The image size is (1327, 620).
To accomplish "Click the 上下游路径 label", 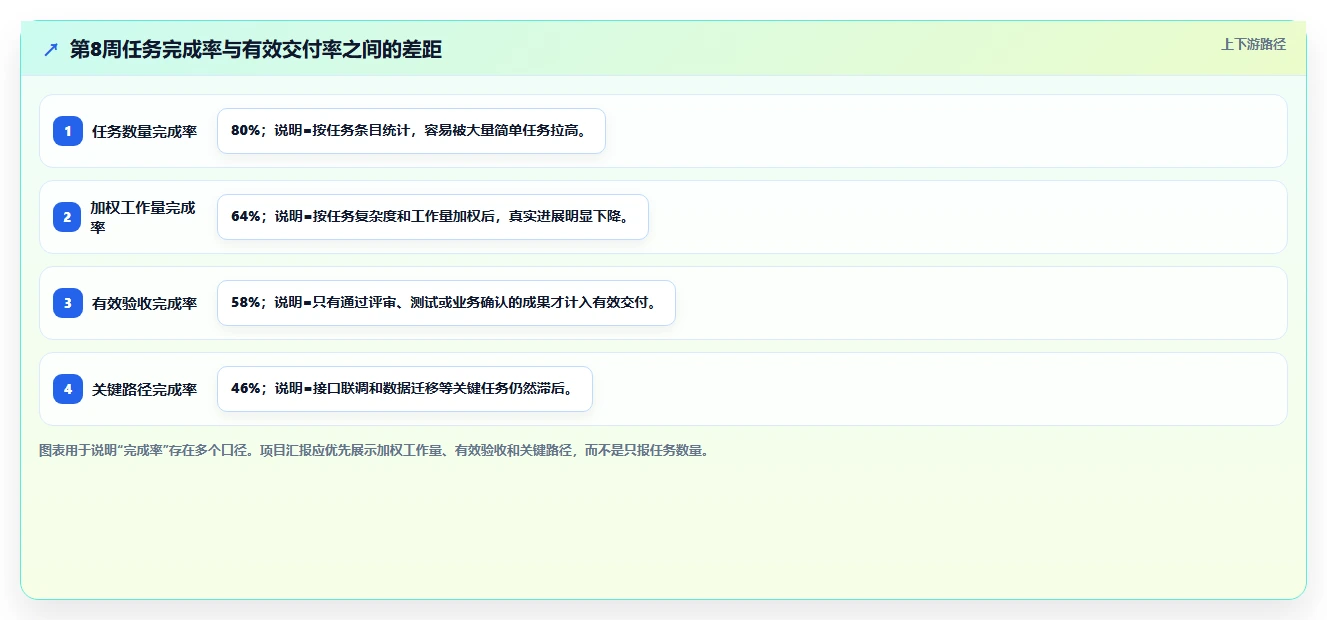I will 1253,44.
